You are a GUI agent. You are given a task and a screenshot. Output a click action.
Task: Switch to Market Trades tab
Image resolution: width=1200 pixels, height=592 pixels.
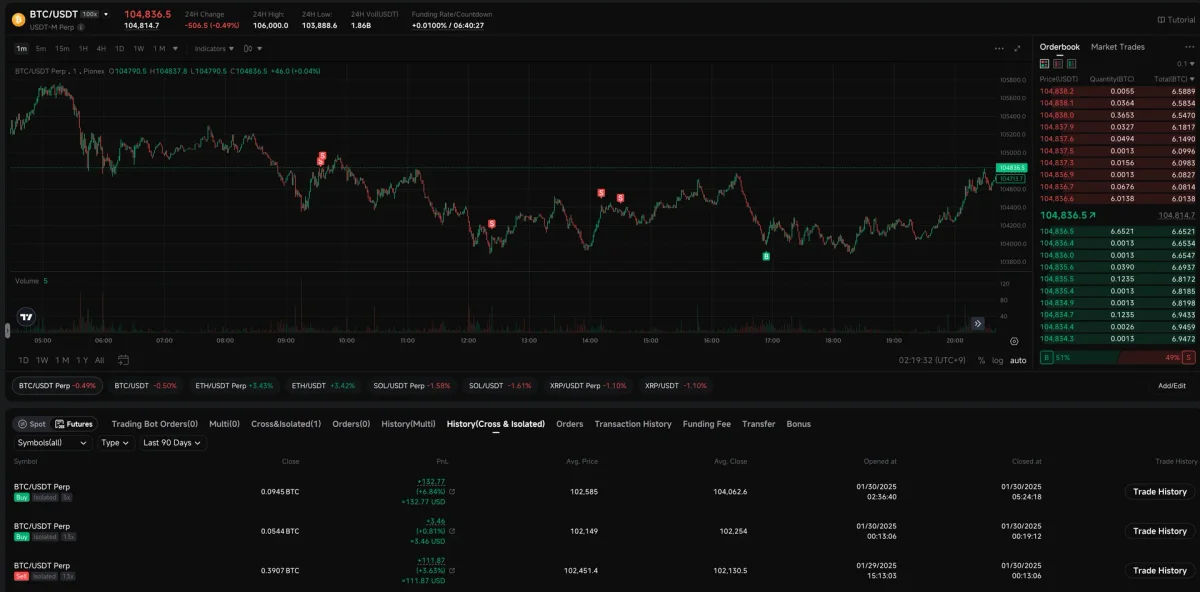1117,47
